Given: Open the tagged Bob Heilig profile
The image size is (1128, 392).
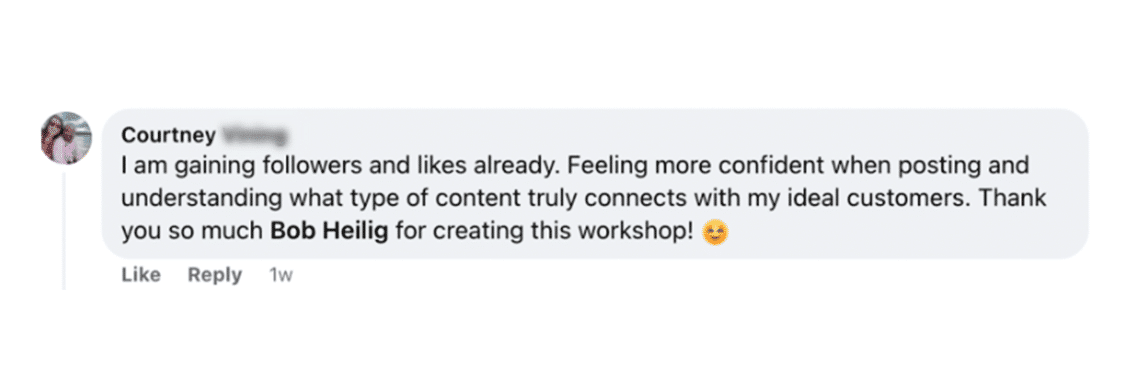Looking at the screenshot, I should click(329, 232).
